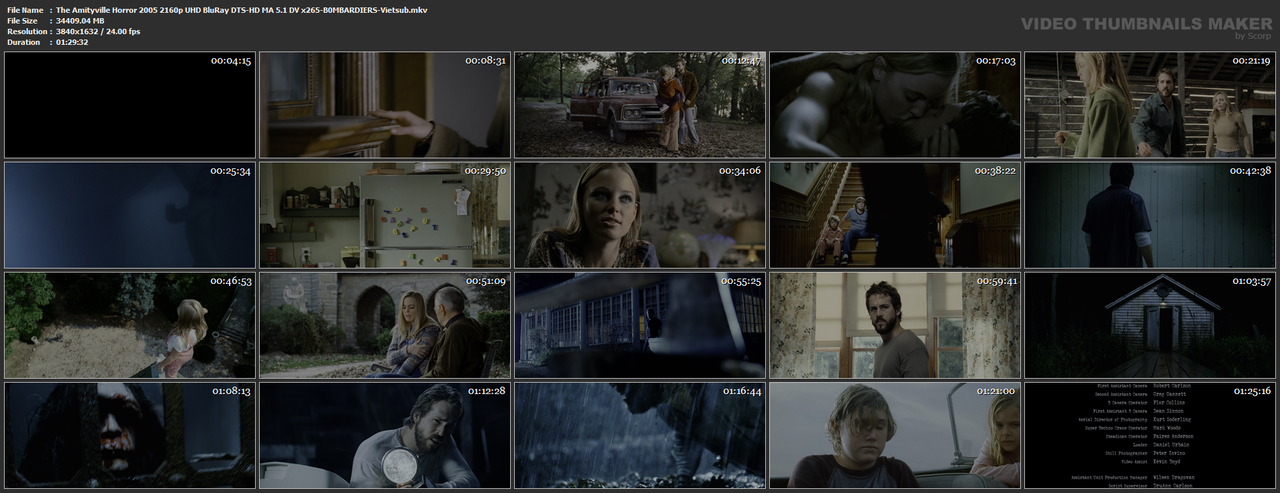
Task: Select the rainy broken window thumbnail 01:16:44
Action: point(640,435)
